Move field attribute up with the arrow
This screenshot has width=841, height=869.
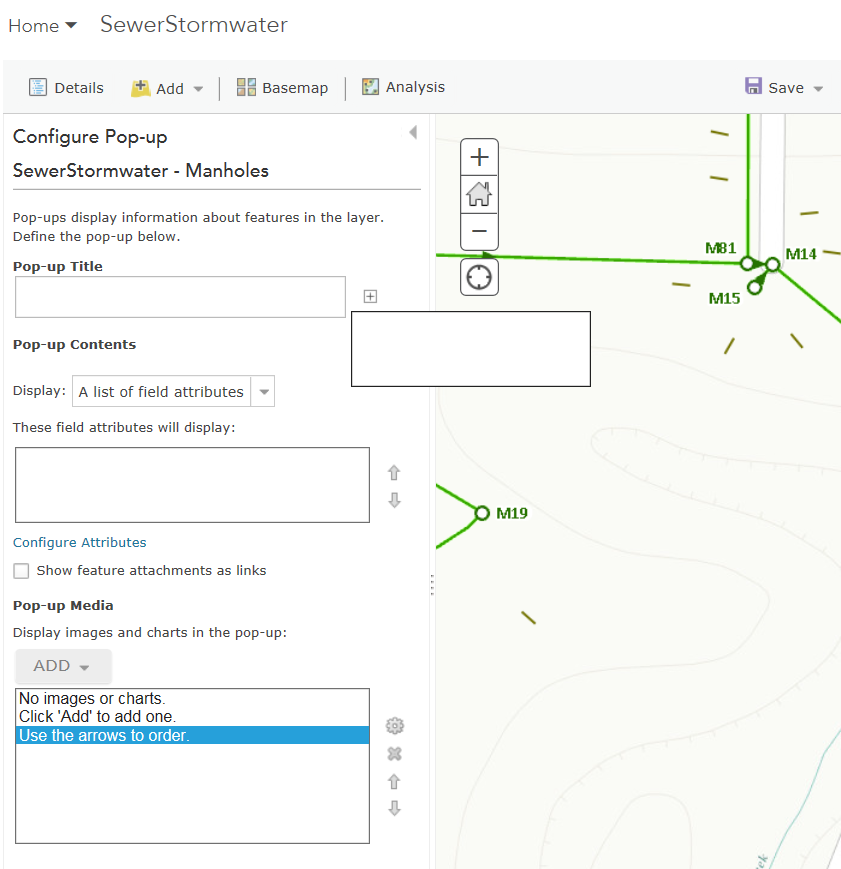(394, 473)
